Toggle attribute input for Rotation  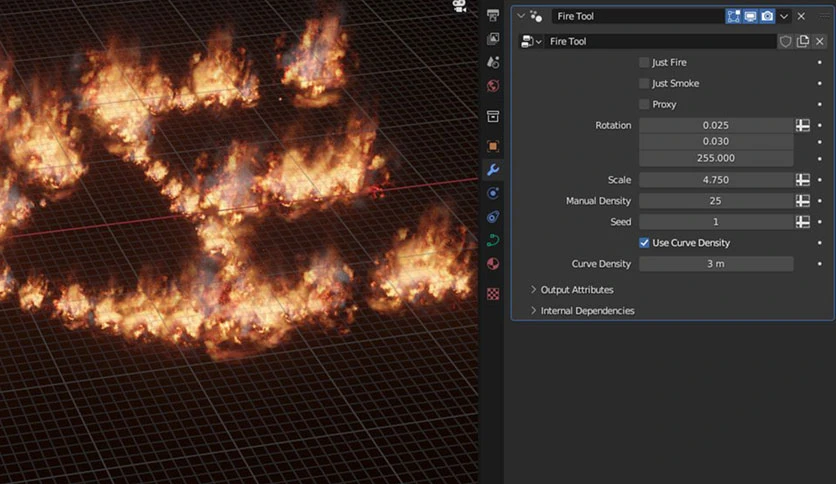click(803, 125)
